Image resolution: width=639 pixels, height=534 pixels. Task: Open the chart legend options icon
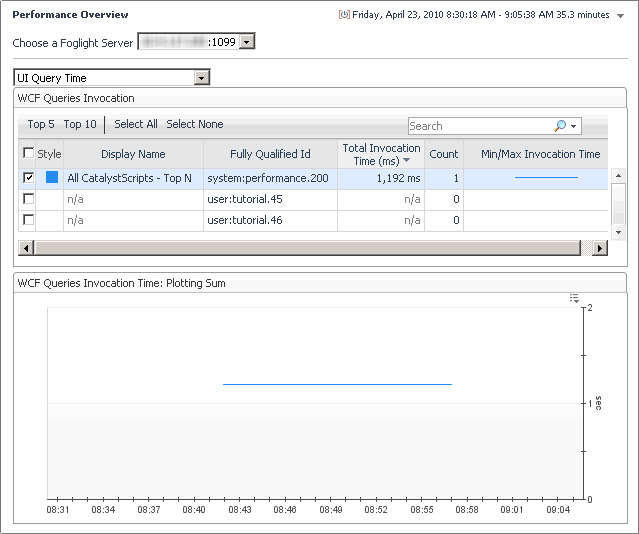[574, 298]
